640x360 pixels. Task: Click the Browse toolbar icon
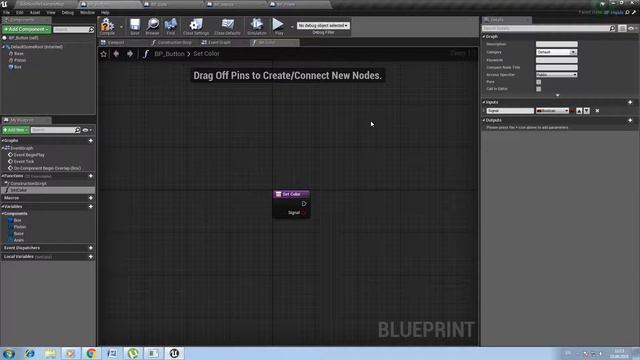point(153,26)
